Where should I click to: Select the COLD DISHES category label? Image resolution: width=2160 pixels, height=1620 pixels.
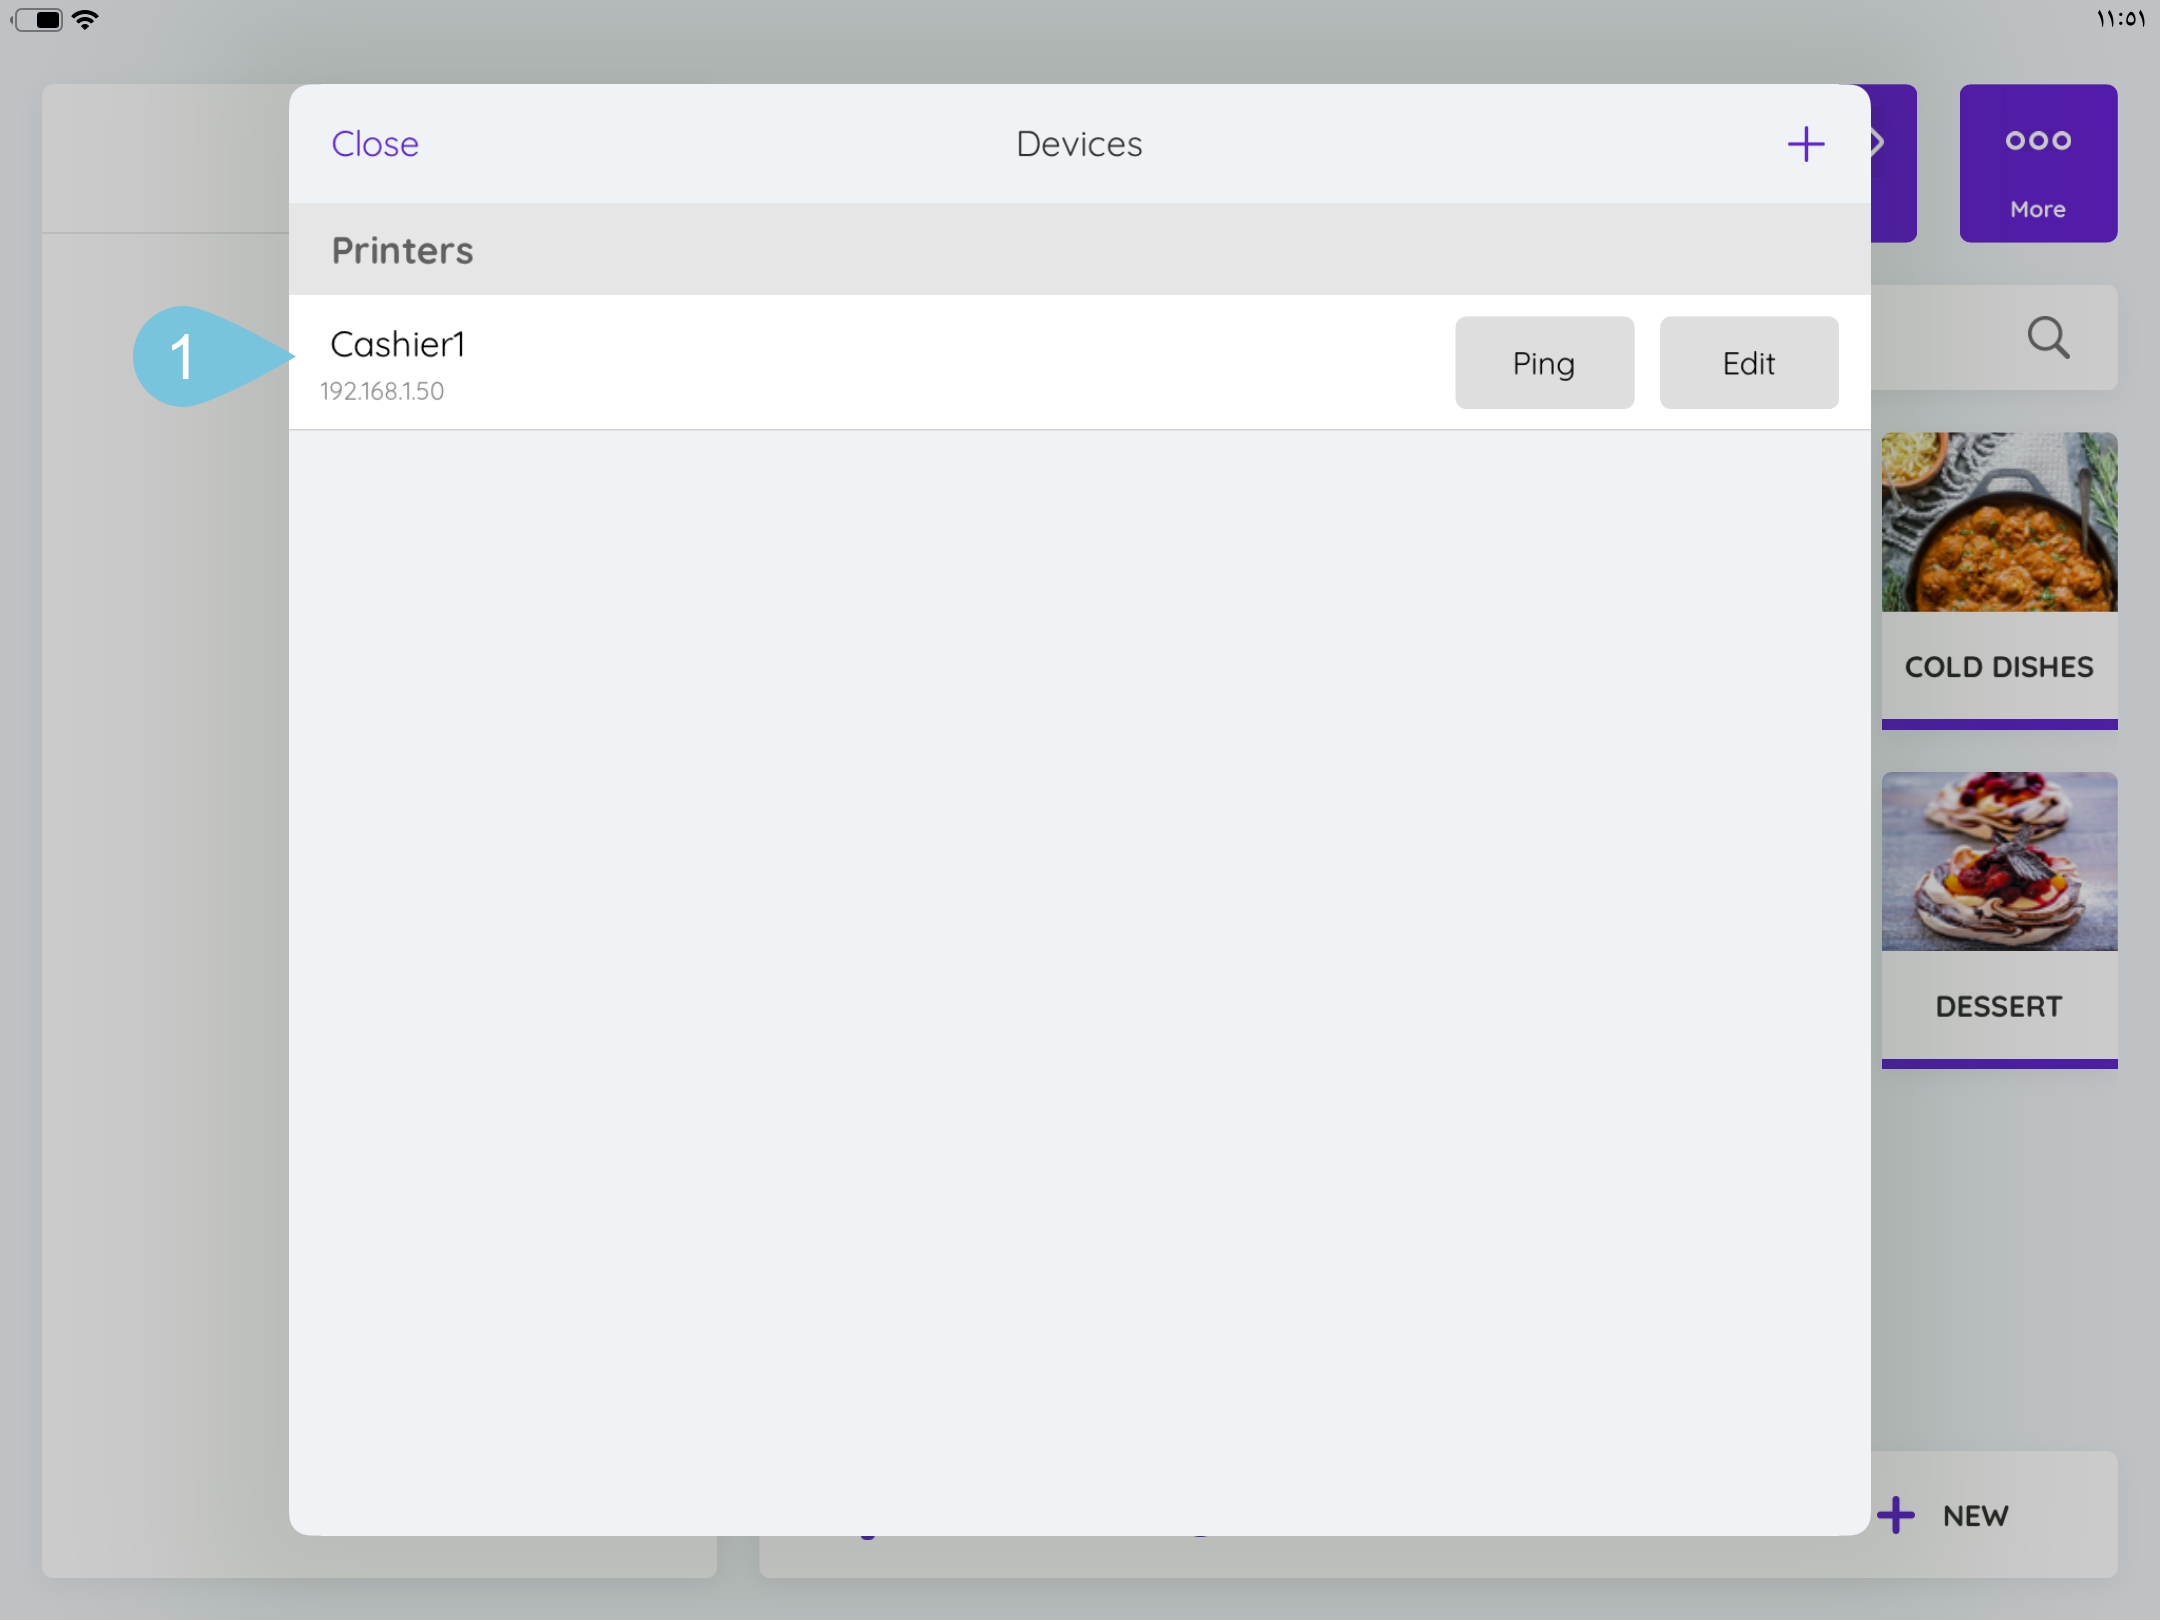pos(1998,667)
